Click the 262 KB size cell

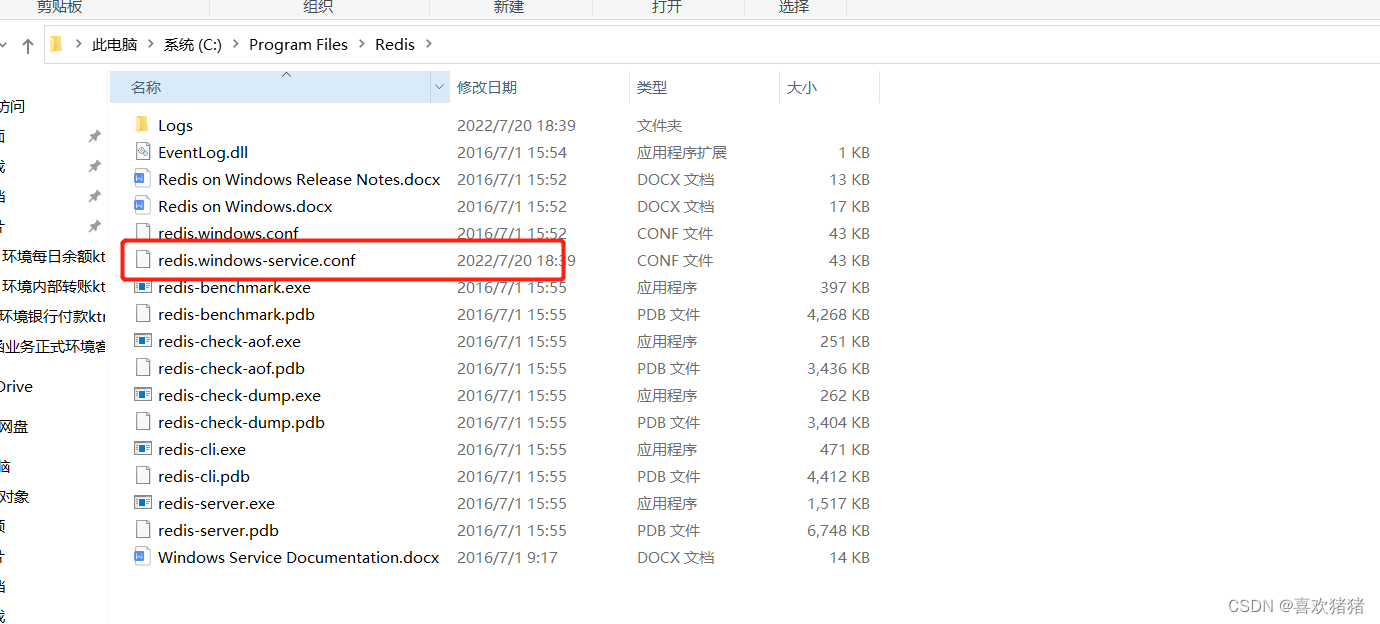pyautogui.click(x=845, y=395)
